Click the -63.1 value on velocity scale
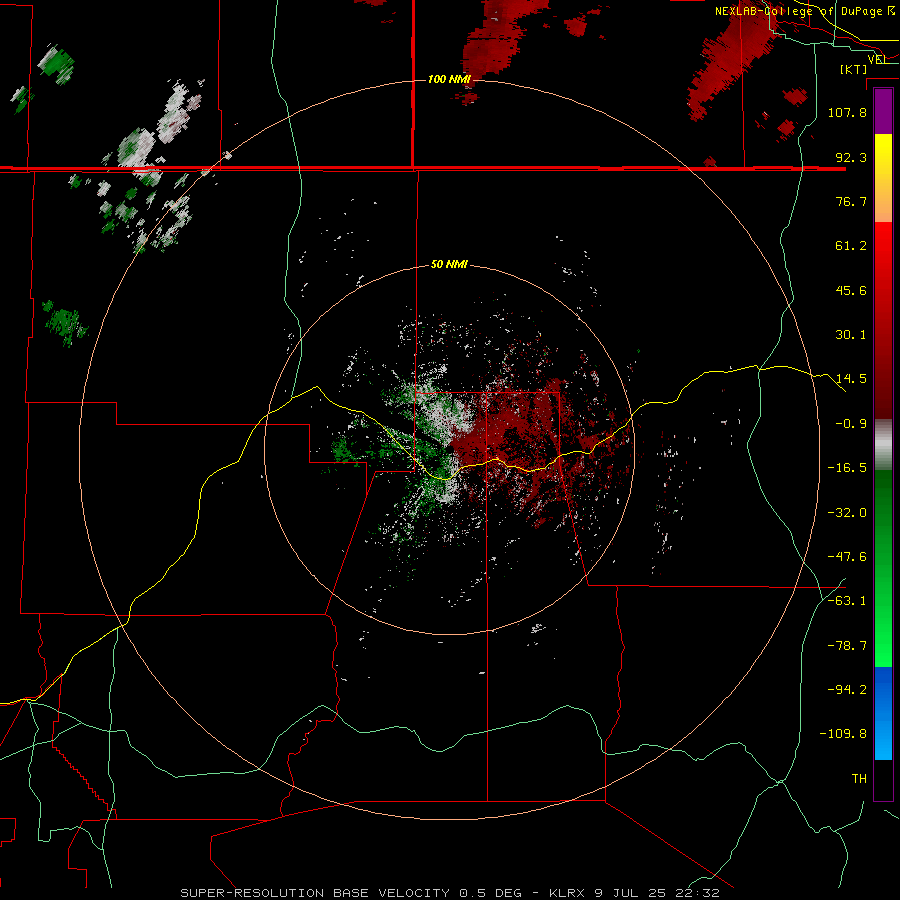This screenshot has height=900, width=900. 847,601
